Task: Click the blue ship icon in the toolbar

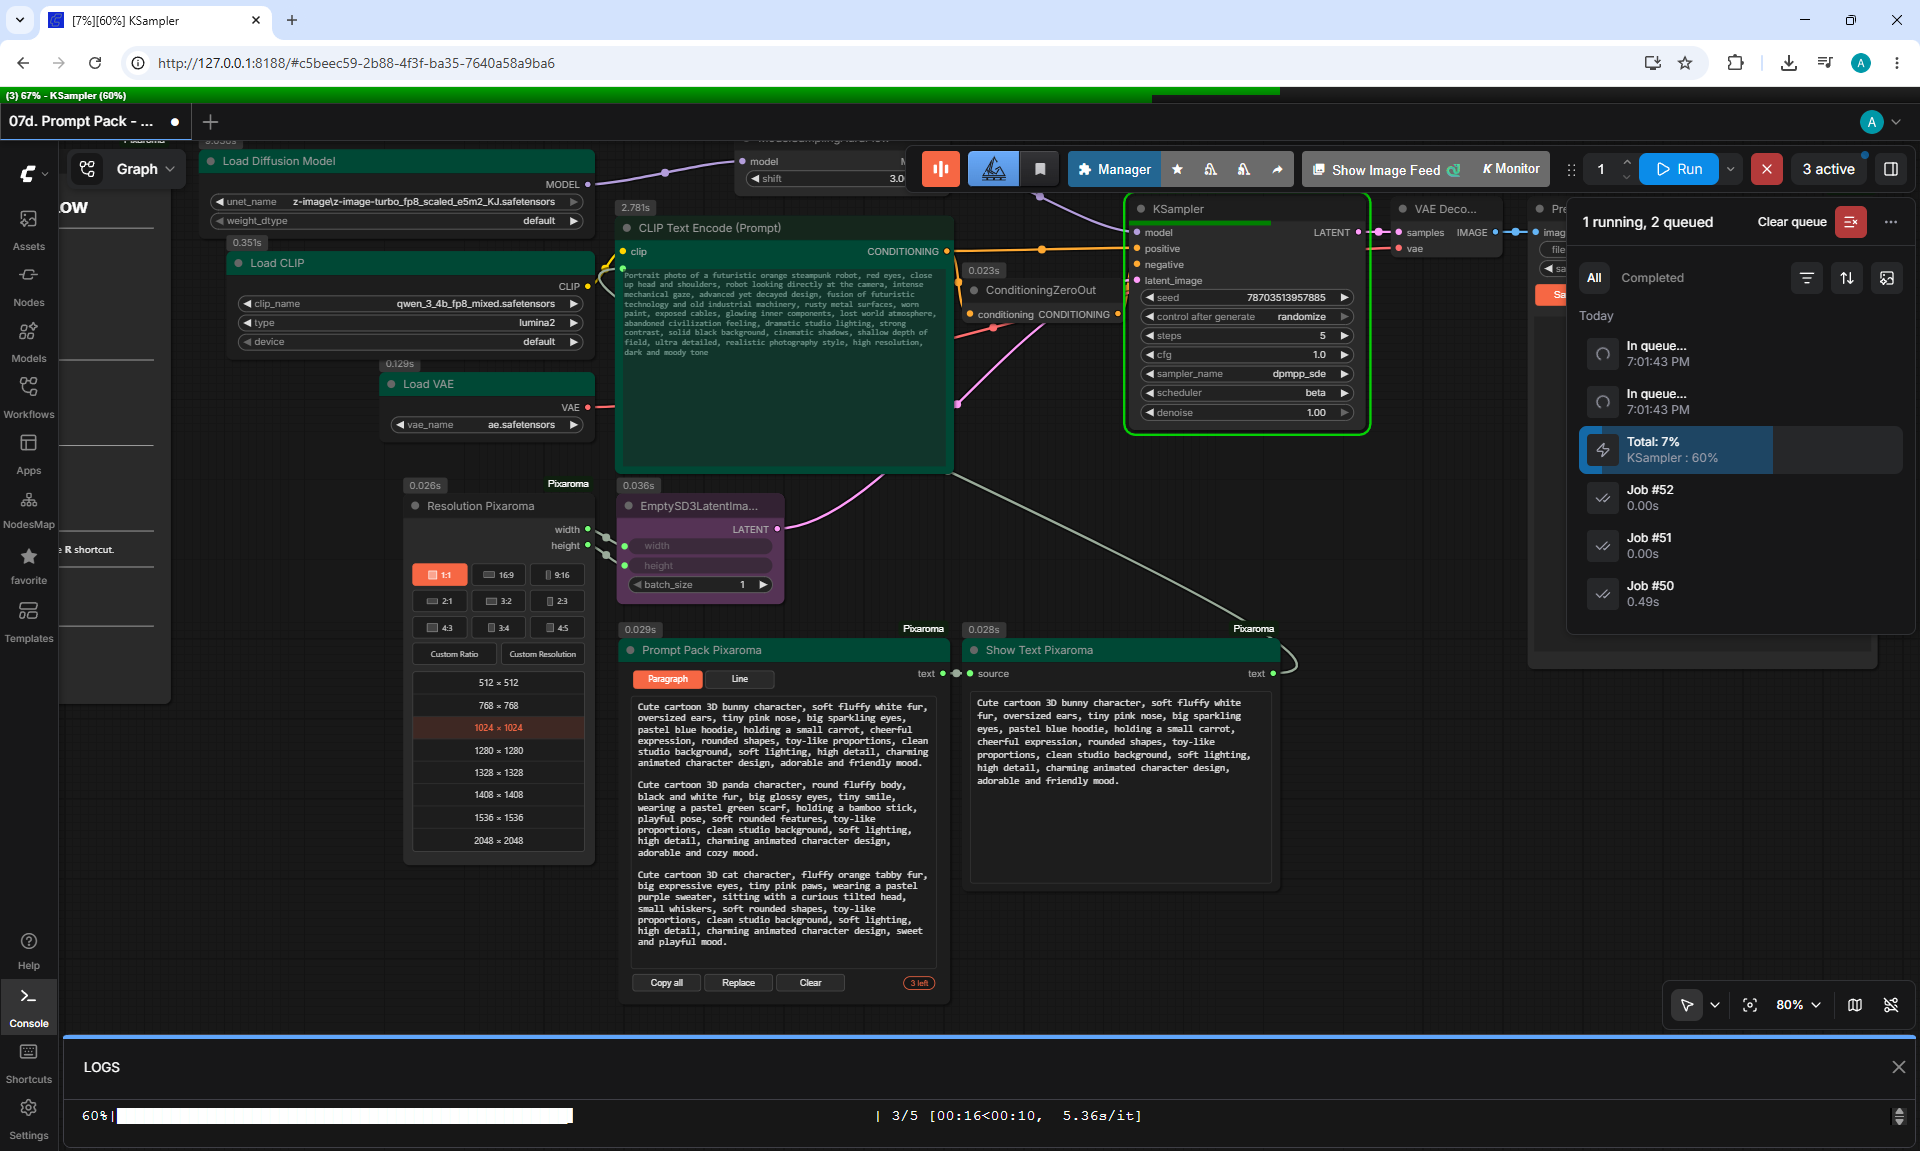Action: click(993, 169)
